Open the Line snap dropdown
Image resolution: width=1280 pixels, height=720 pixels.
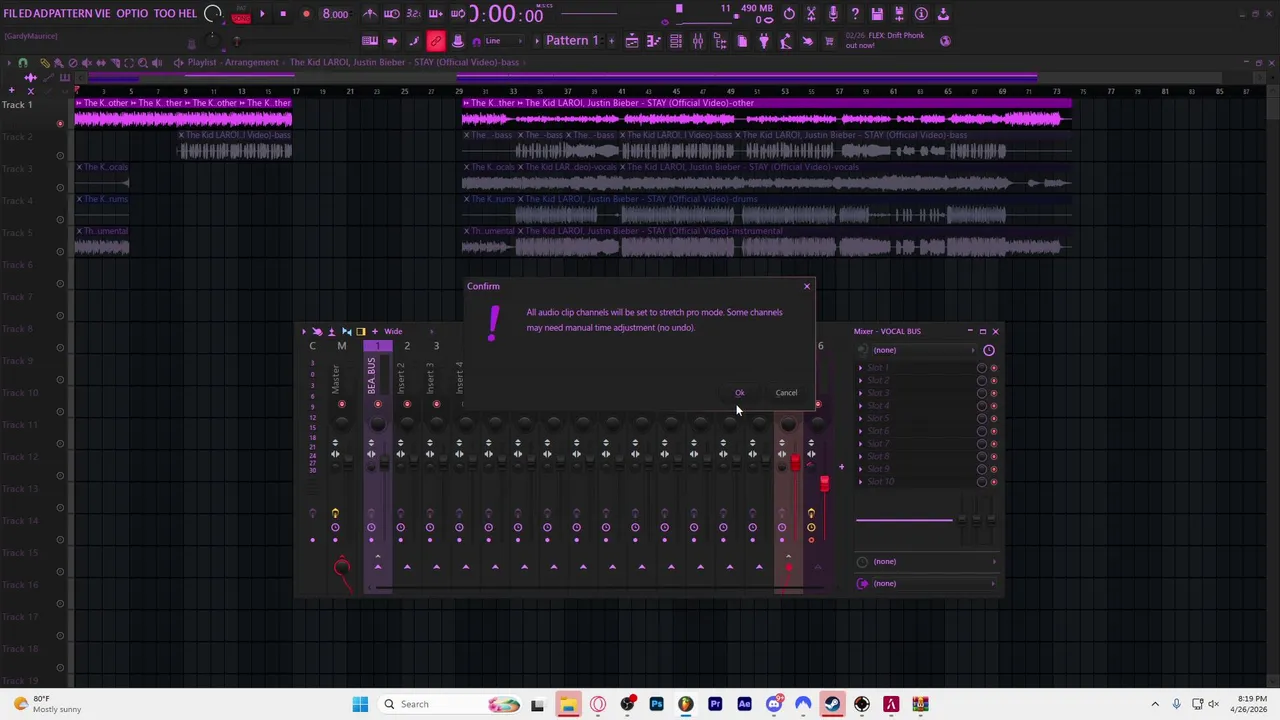click(x=505, y=41)
